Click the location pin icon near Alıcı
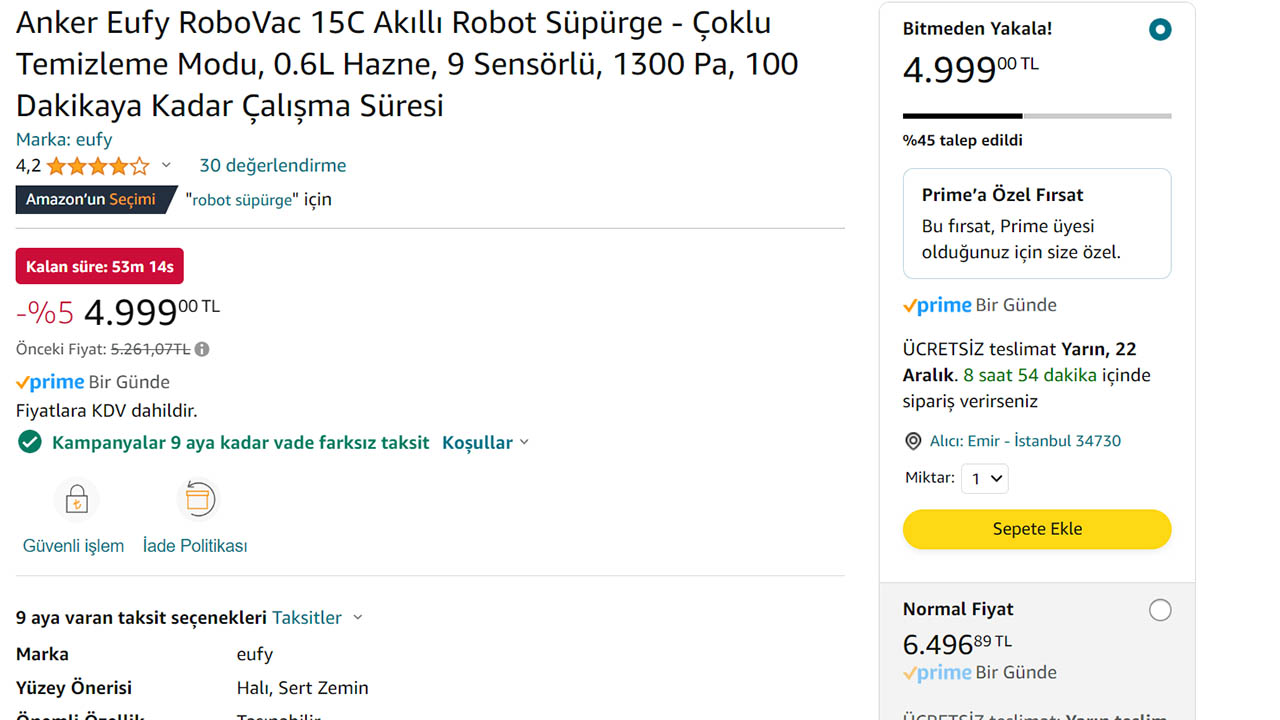1280x720 pixels. [x=912, y=441]
